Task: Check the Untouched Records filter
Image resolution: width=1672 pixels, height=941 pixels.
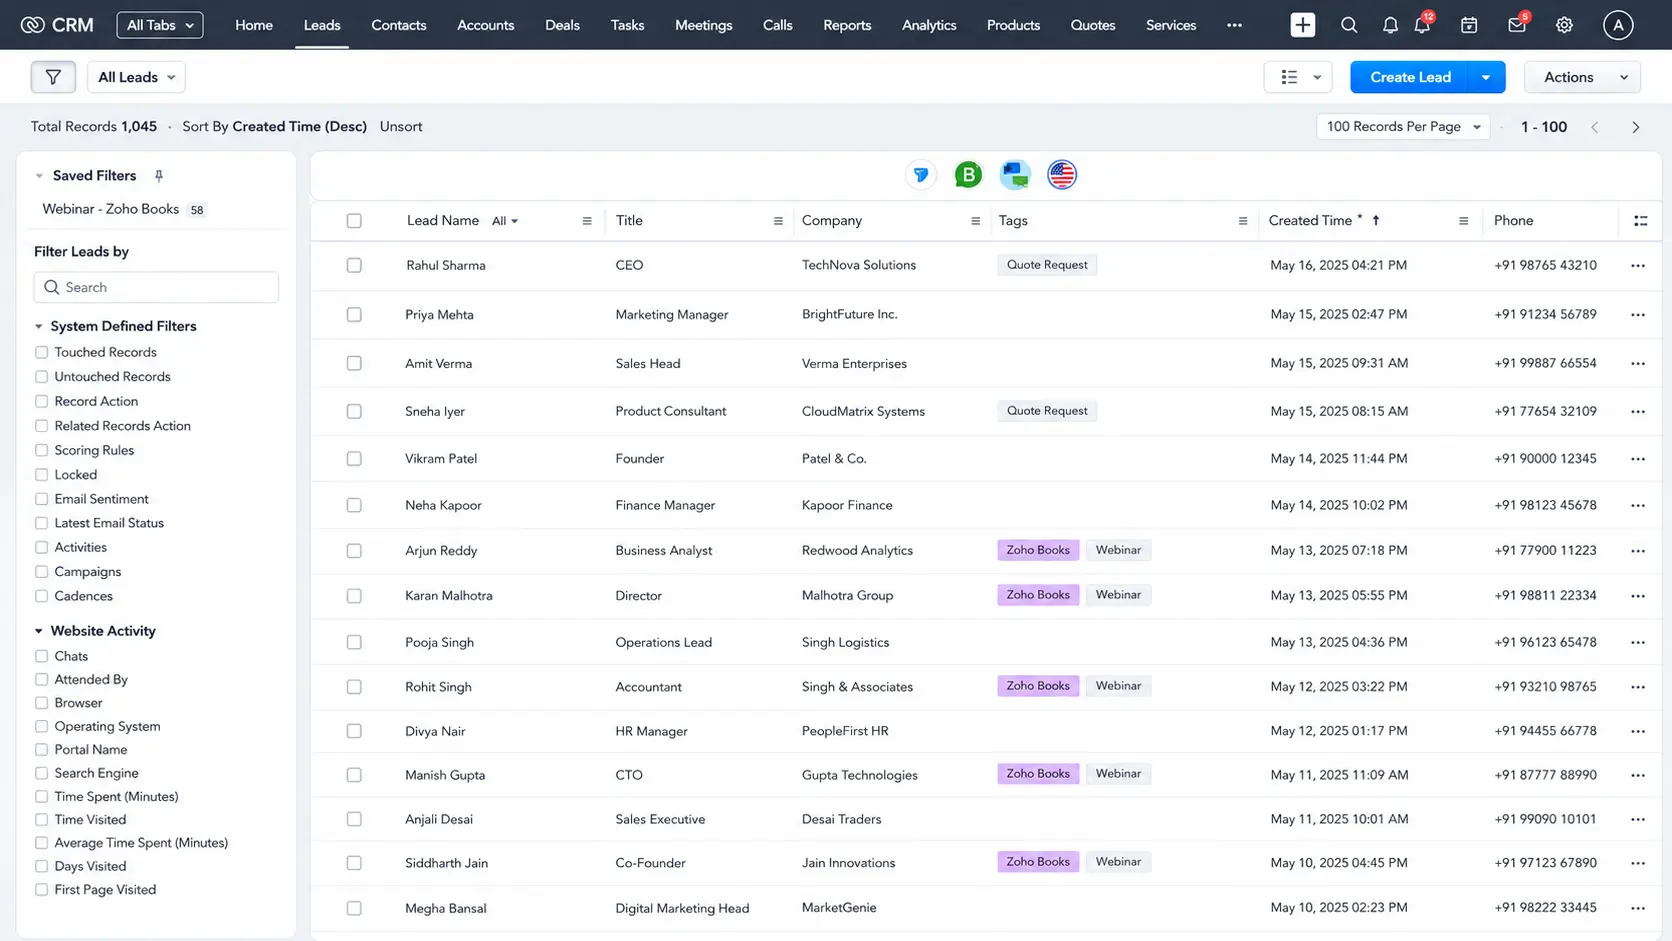Action: pyautogui.click(x=41, y=377)
